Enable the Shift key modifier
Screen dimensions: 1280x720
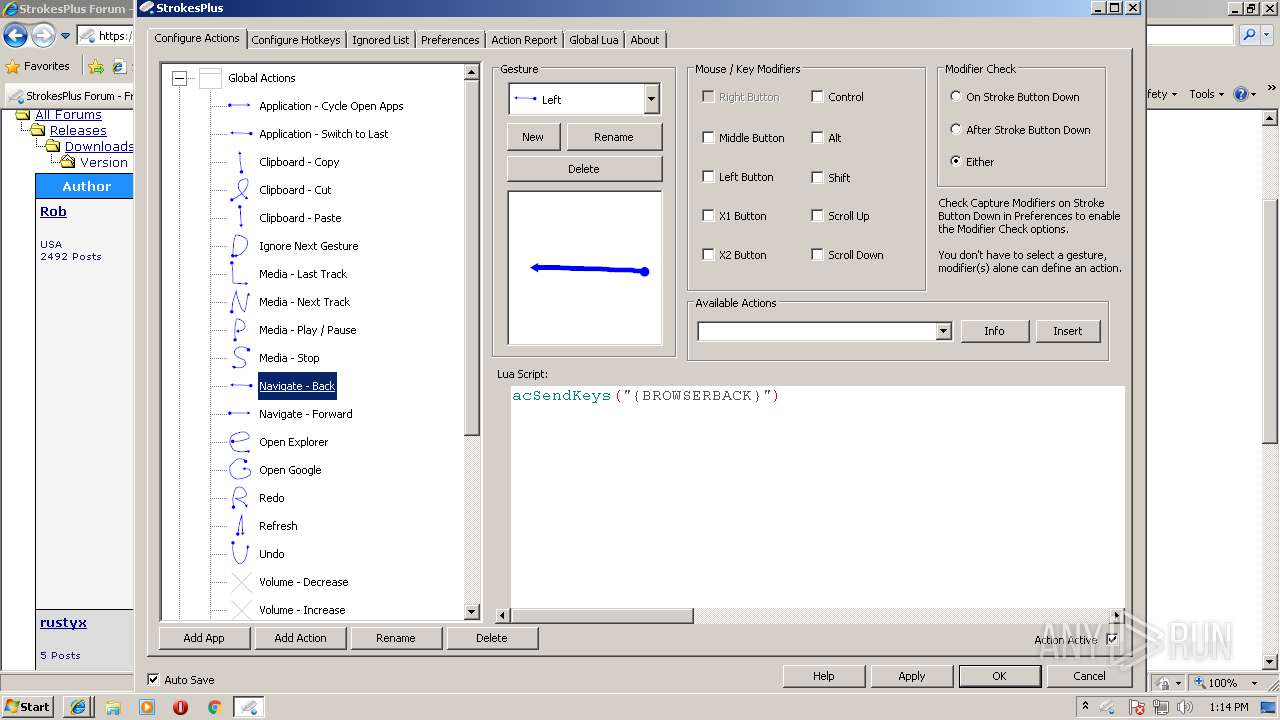pyautogui.click(x=817, y=177)
